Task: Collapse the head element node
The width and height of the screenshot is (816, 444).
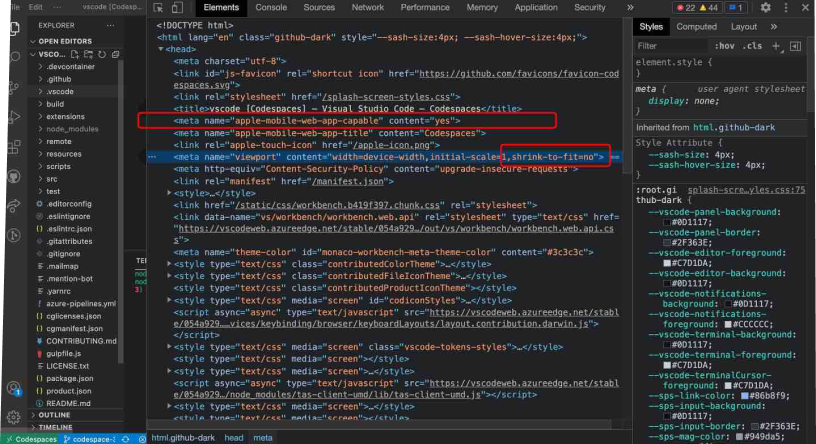Action: pos(161,49)
